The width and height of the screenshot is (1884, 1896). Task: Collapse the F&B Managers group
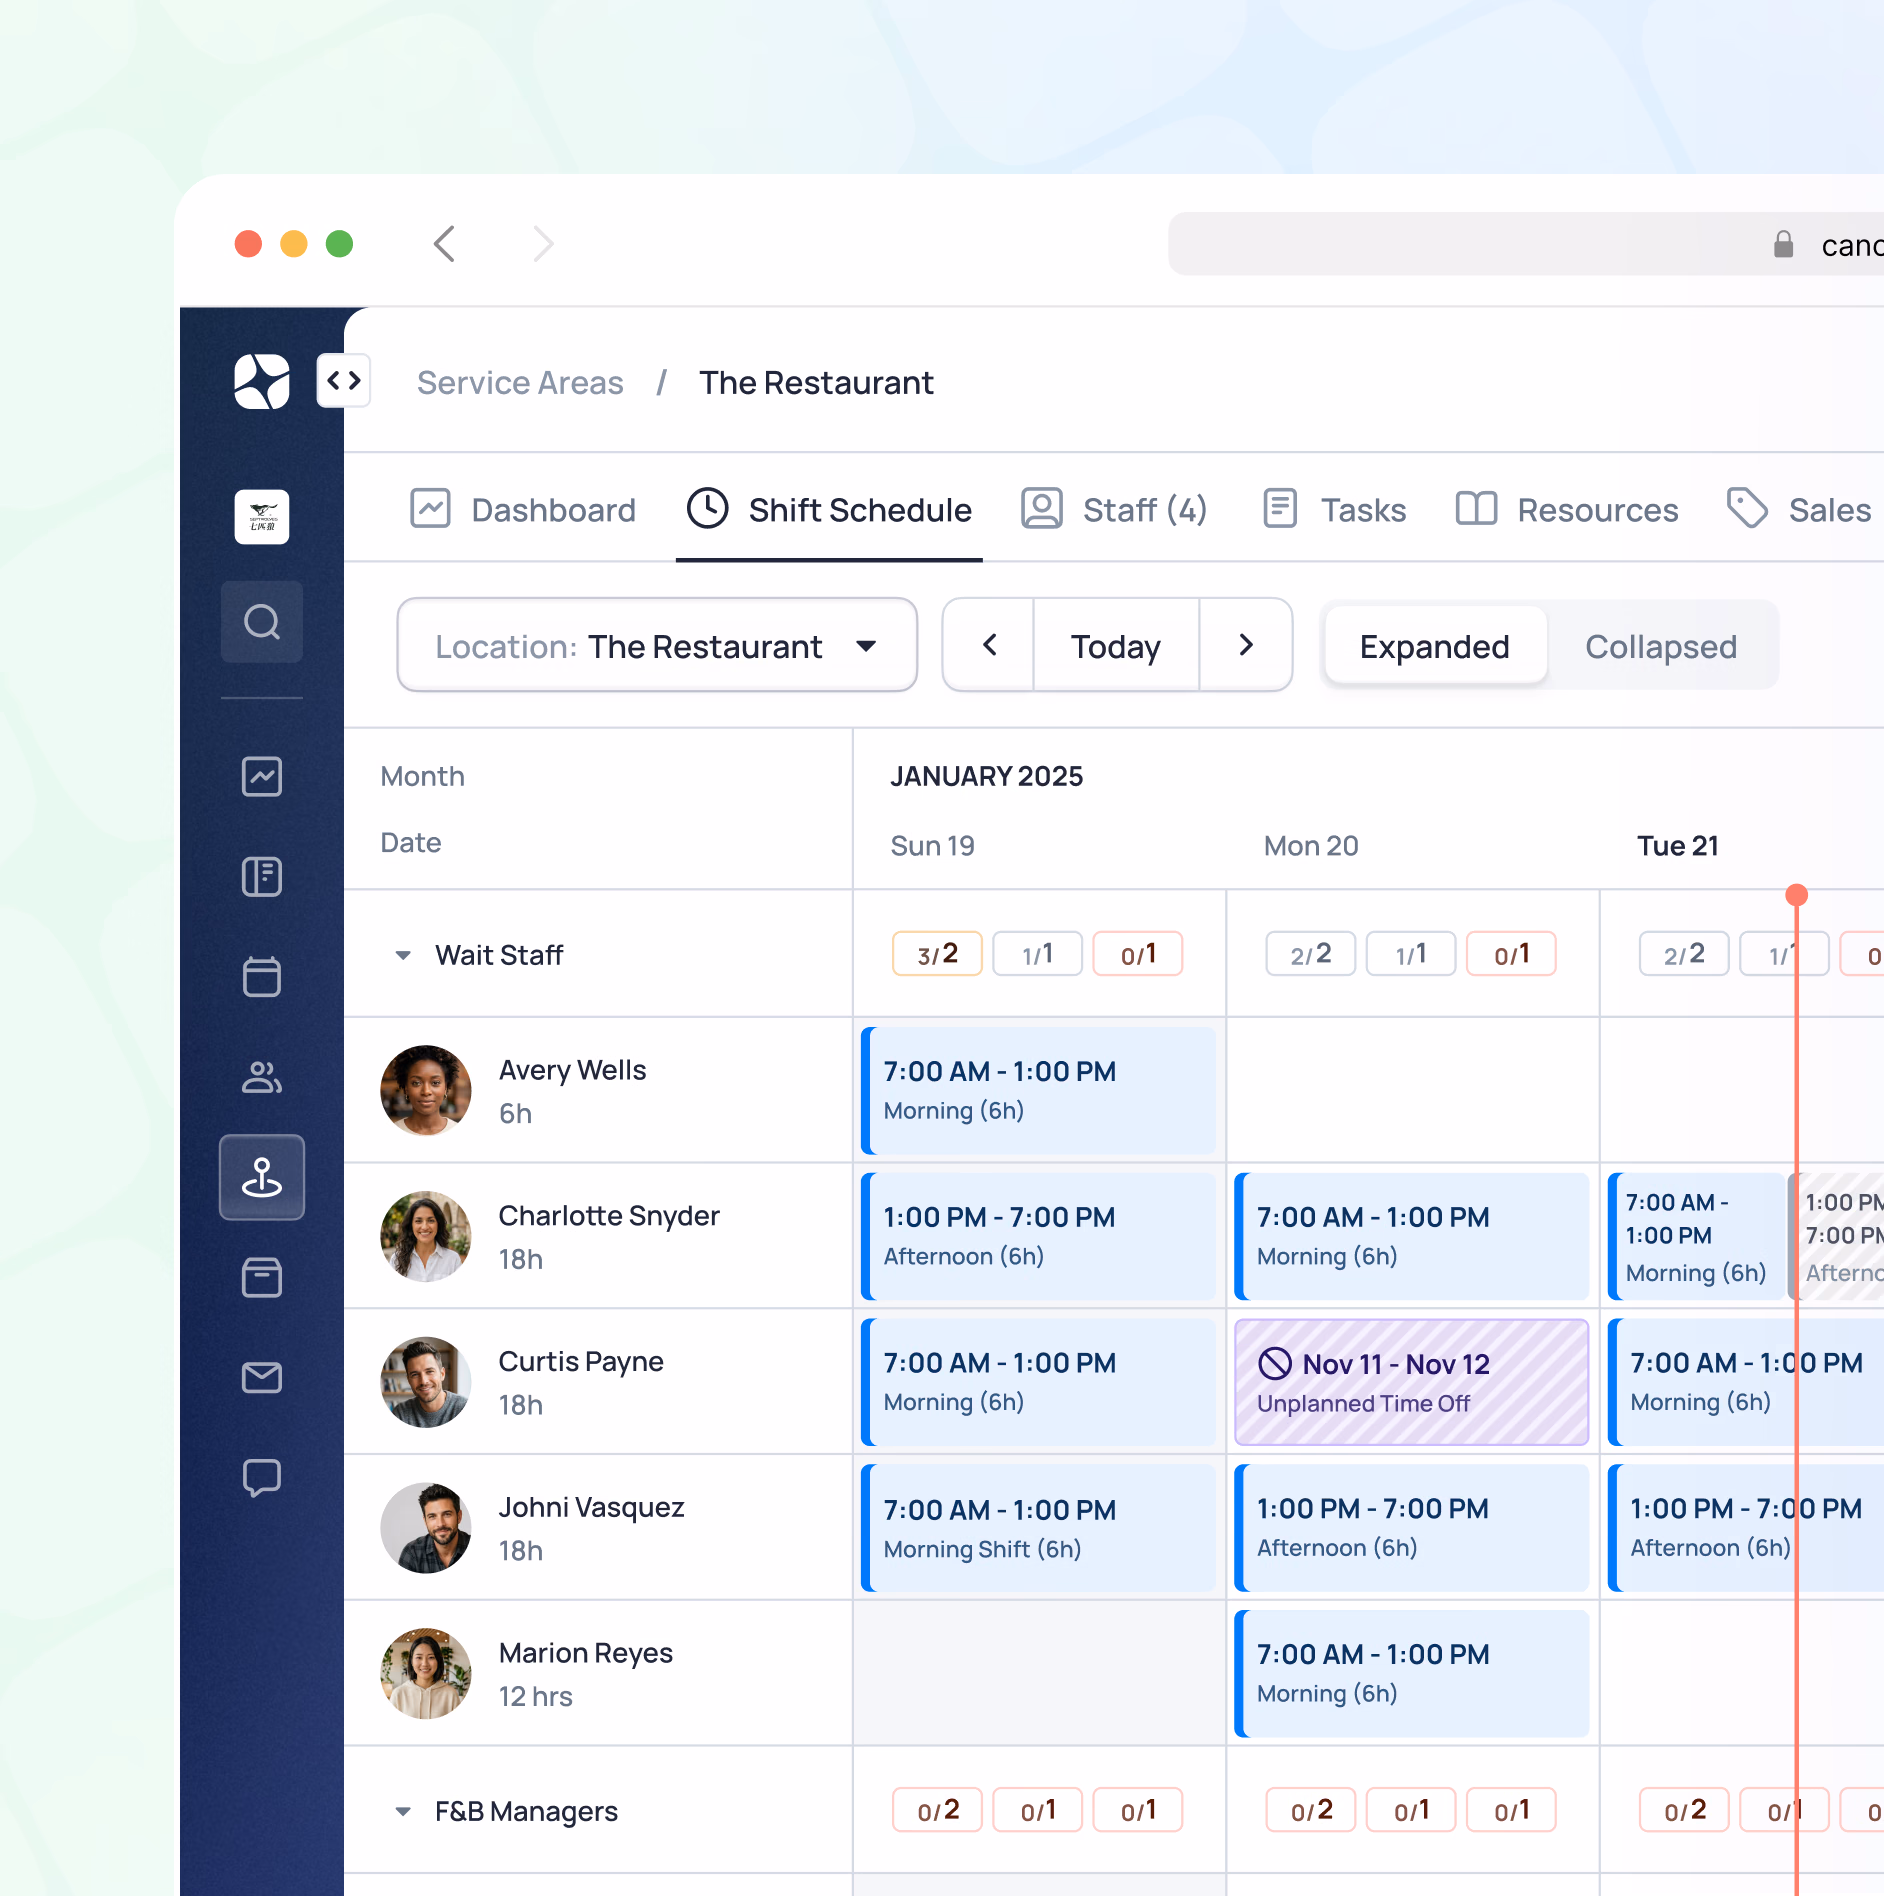pyautogui.click(x=402, y=1812)
